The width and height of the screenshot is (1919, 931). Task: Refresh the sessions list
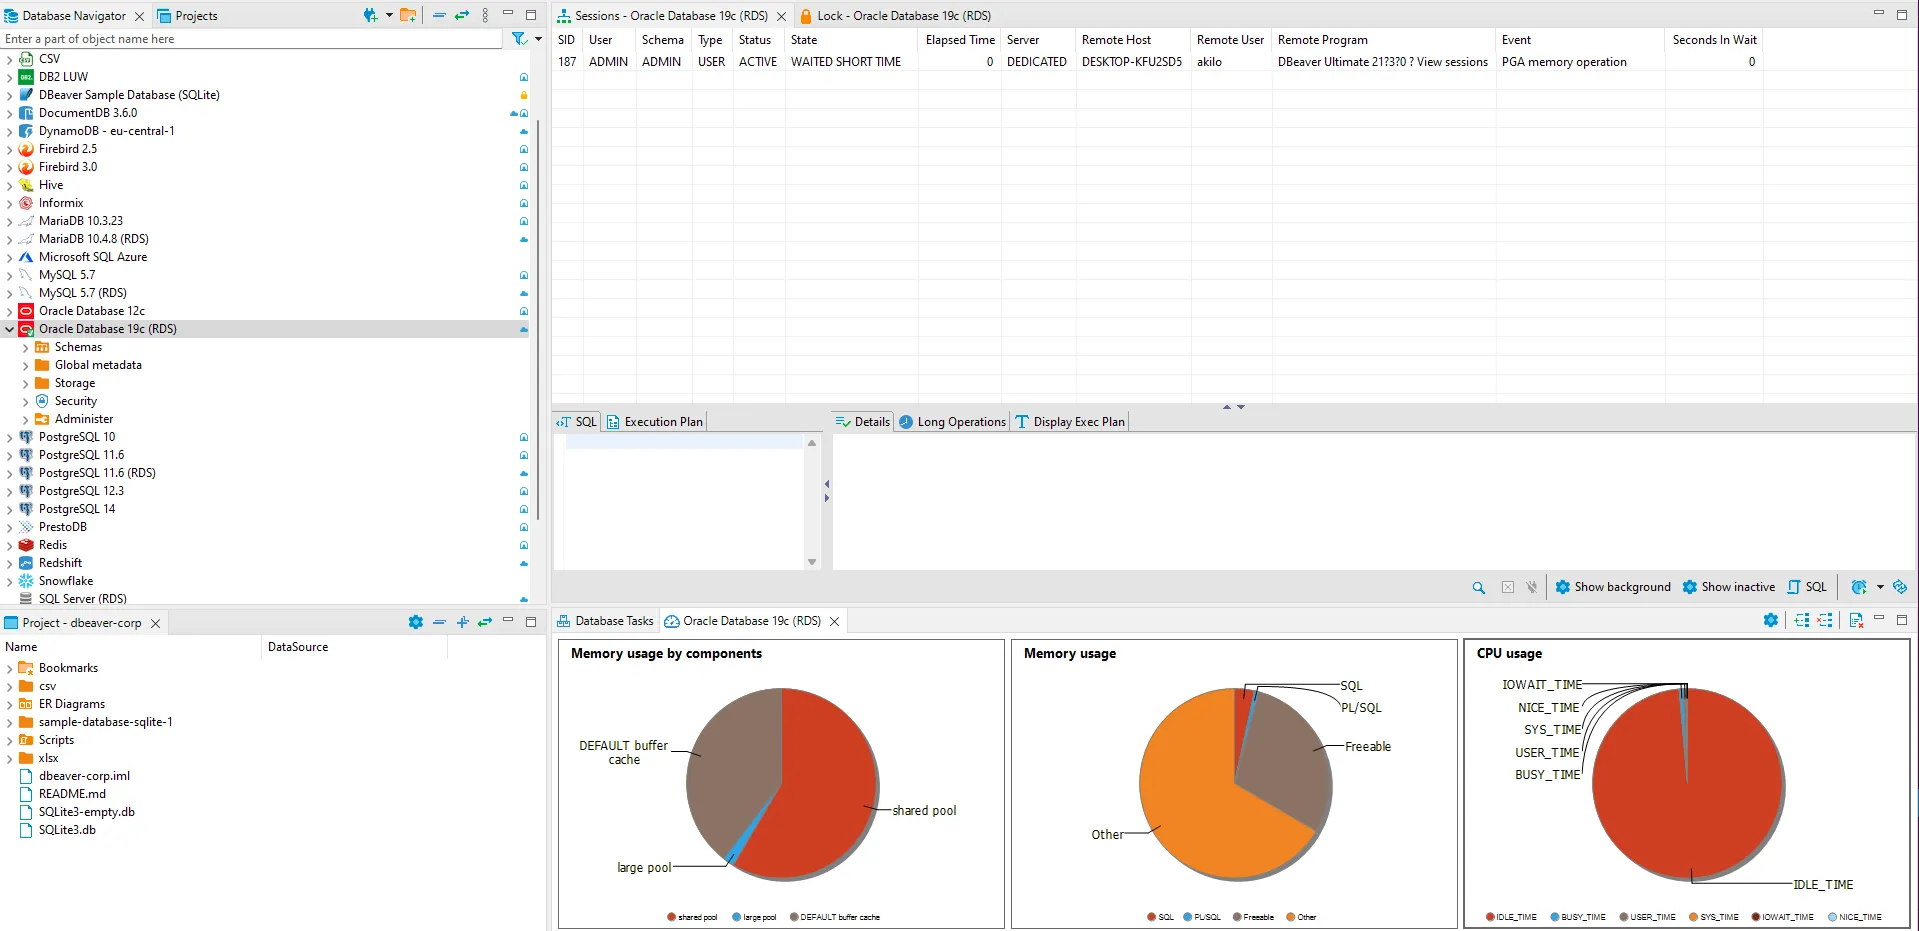1900,587
